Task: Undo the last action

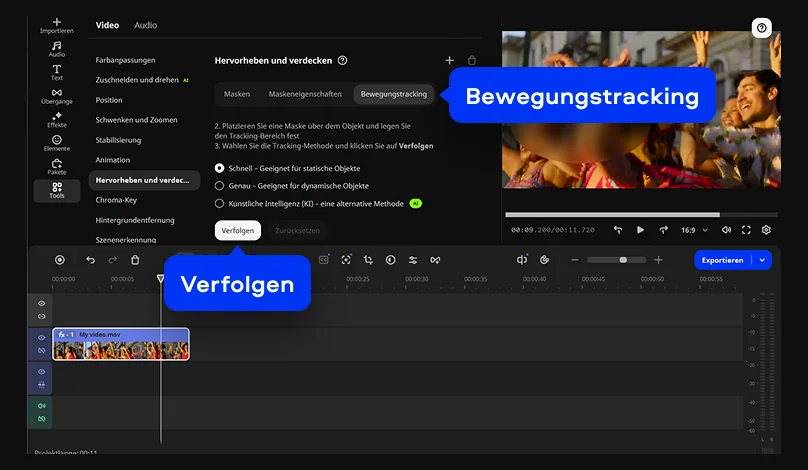Action: point(90,260)
